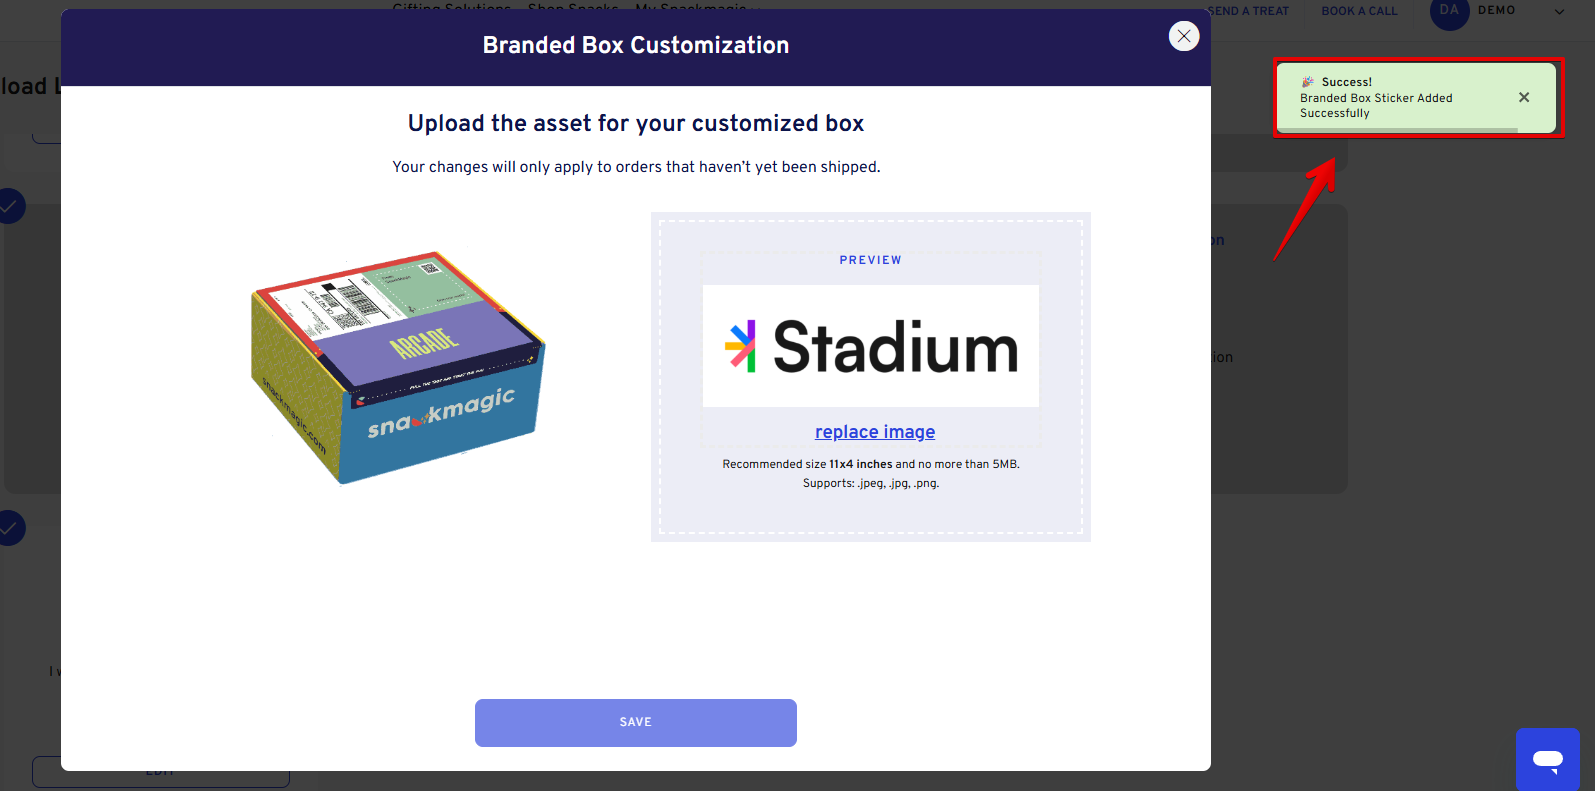The image size is (1595, 791).
Task: Click the DEMO account name
Action: 1497,10
